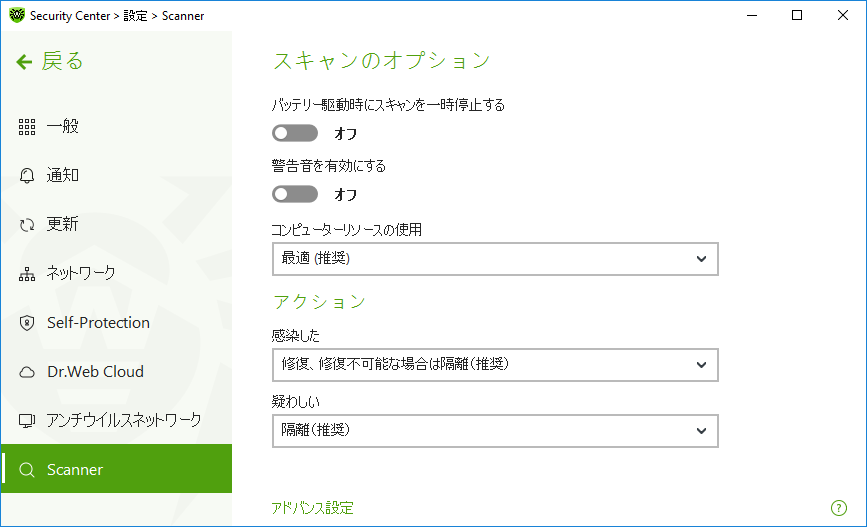Click the 通知 bell icon
Viewport: 867px width, 527px height.
[x=27, y=175]
